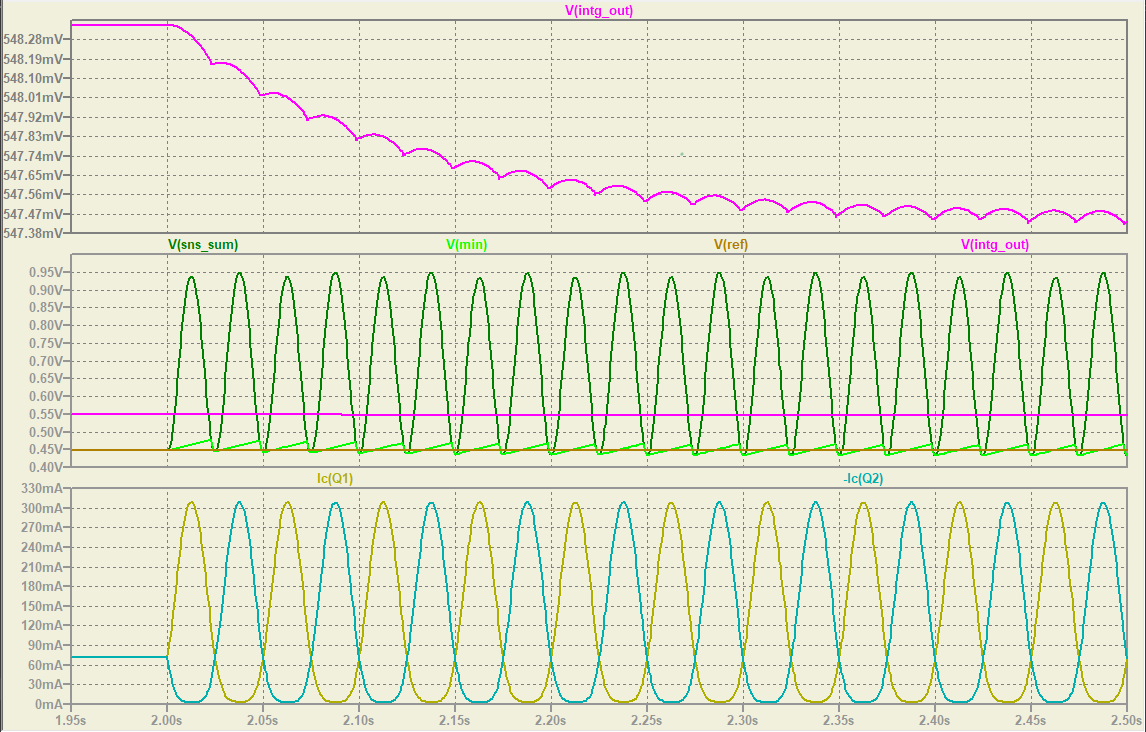Click the 548.28mV y-axis tick label
Screen dimensions: 1146x732
[33, 39]
